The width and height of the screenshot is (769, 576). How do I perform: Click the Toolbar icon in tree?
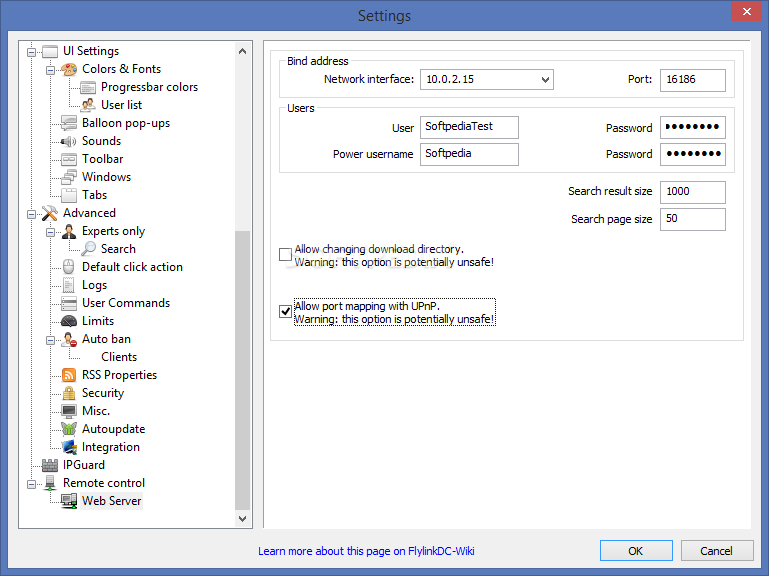(x=69, y=159)
